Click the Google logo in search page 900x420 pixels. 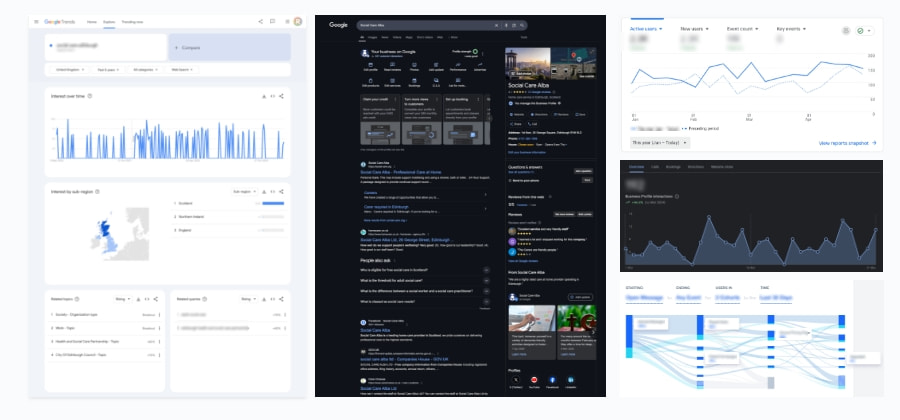tap(339, 25)
